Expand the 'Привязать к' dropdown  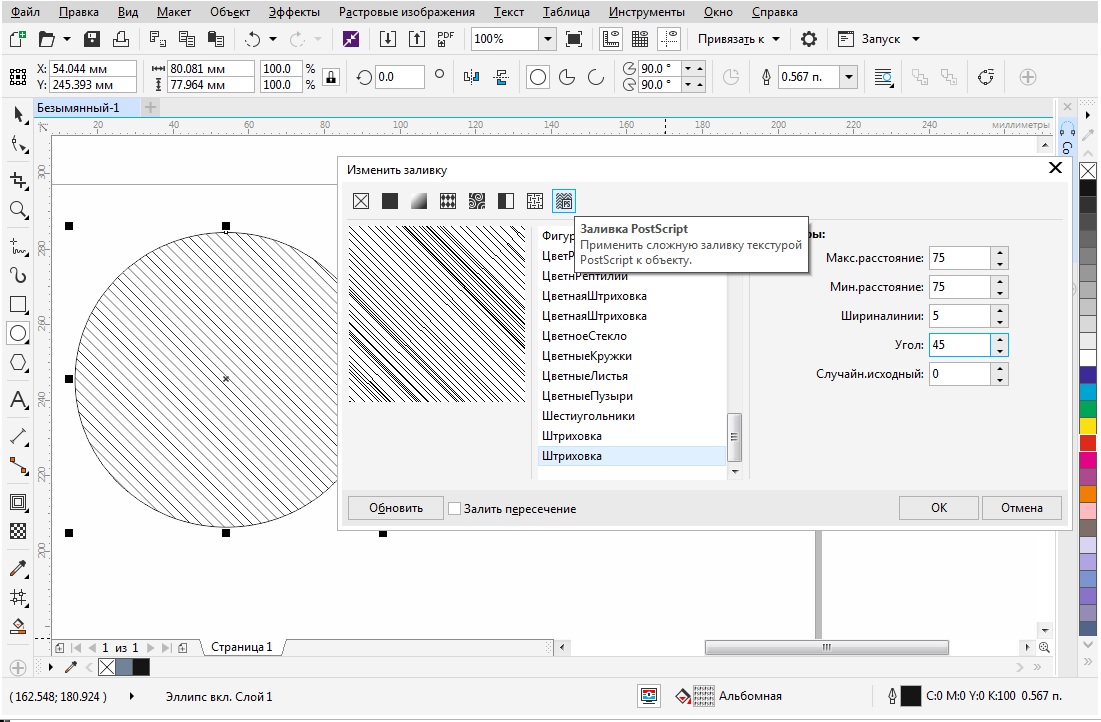pos(777,39)
